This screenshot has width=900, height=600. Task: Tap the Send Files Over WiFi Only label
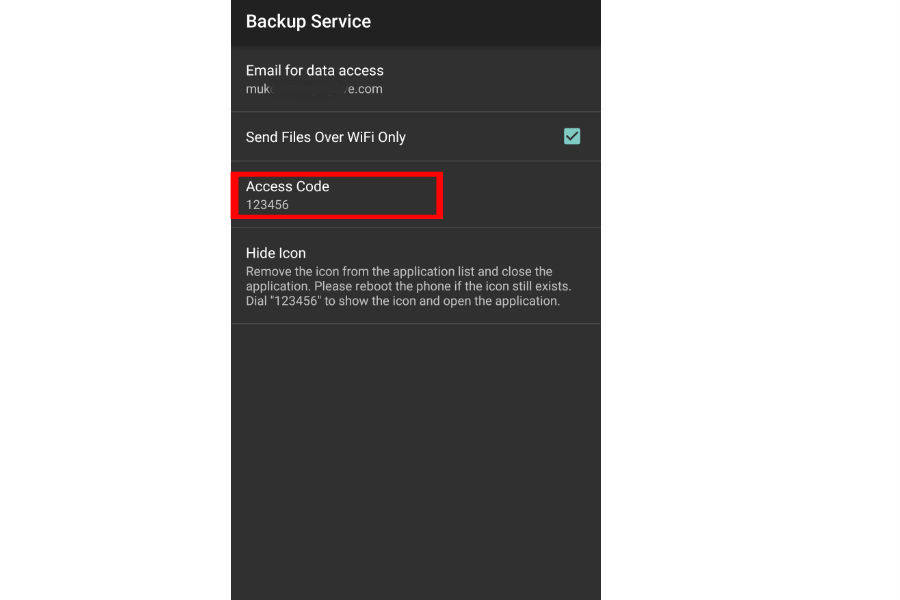point(326,137)
